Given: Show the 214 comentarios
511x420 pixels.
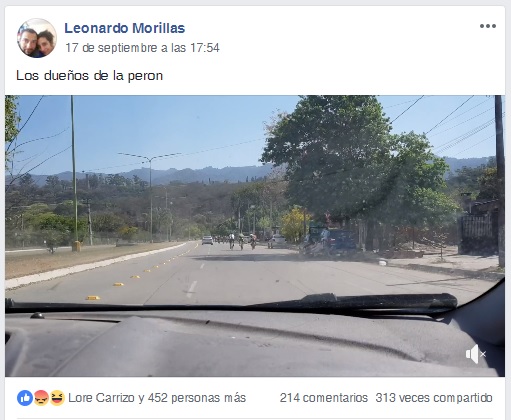Looking at the screenshot, I should pyautogui.click(x=324, y=398).
